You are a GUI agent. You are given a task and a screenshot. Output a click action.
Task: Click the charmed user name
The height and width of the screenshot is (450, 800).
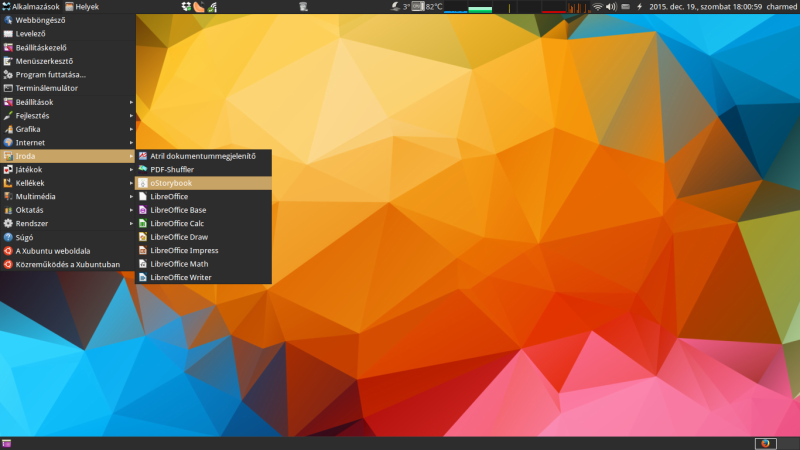point(782,7)
